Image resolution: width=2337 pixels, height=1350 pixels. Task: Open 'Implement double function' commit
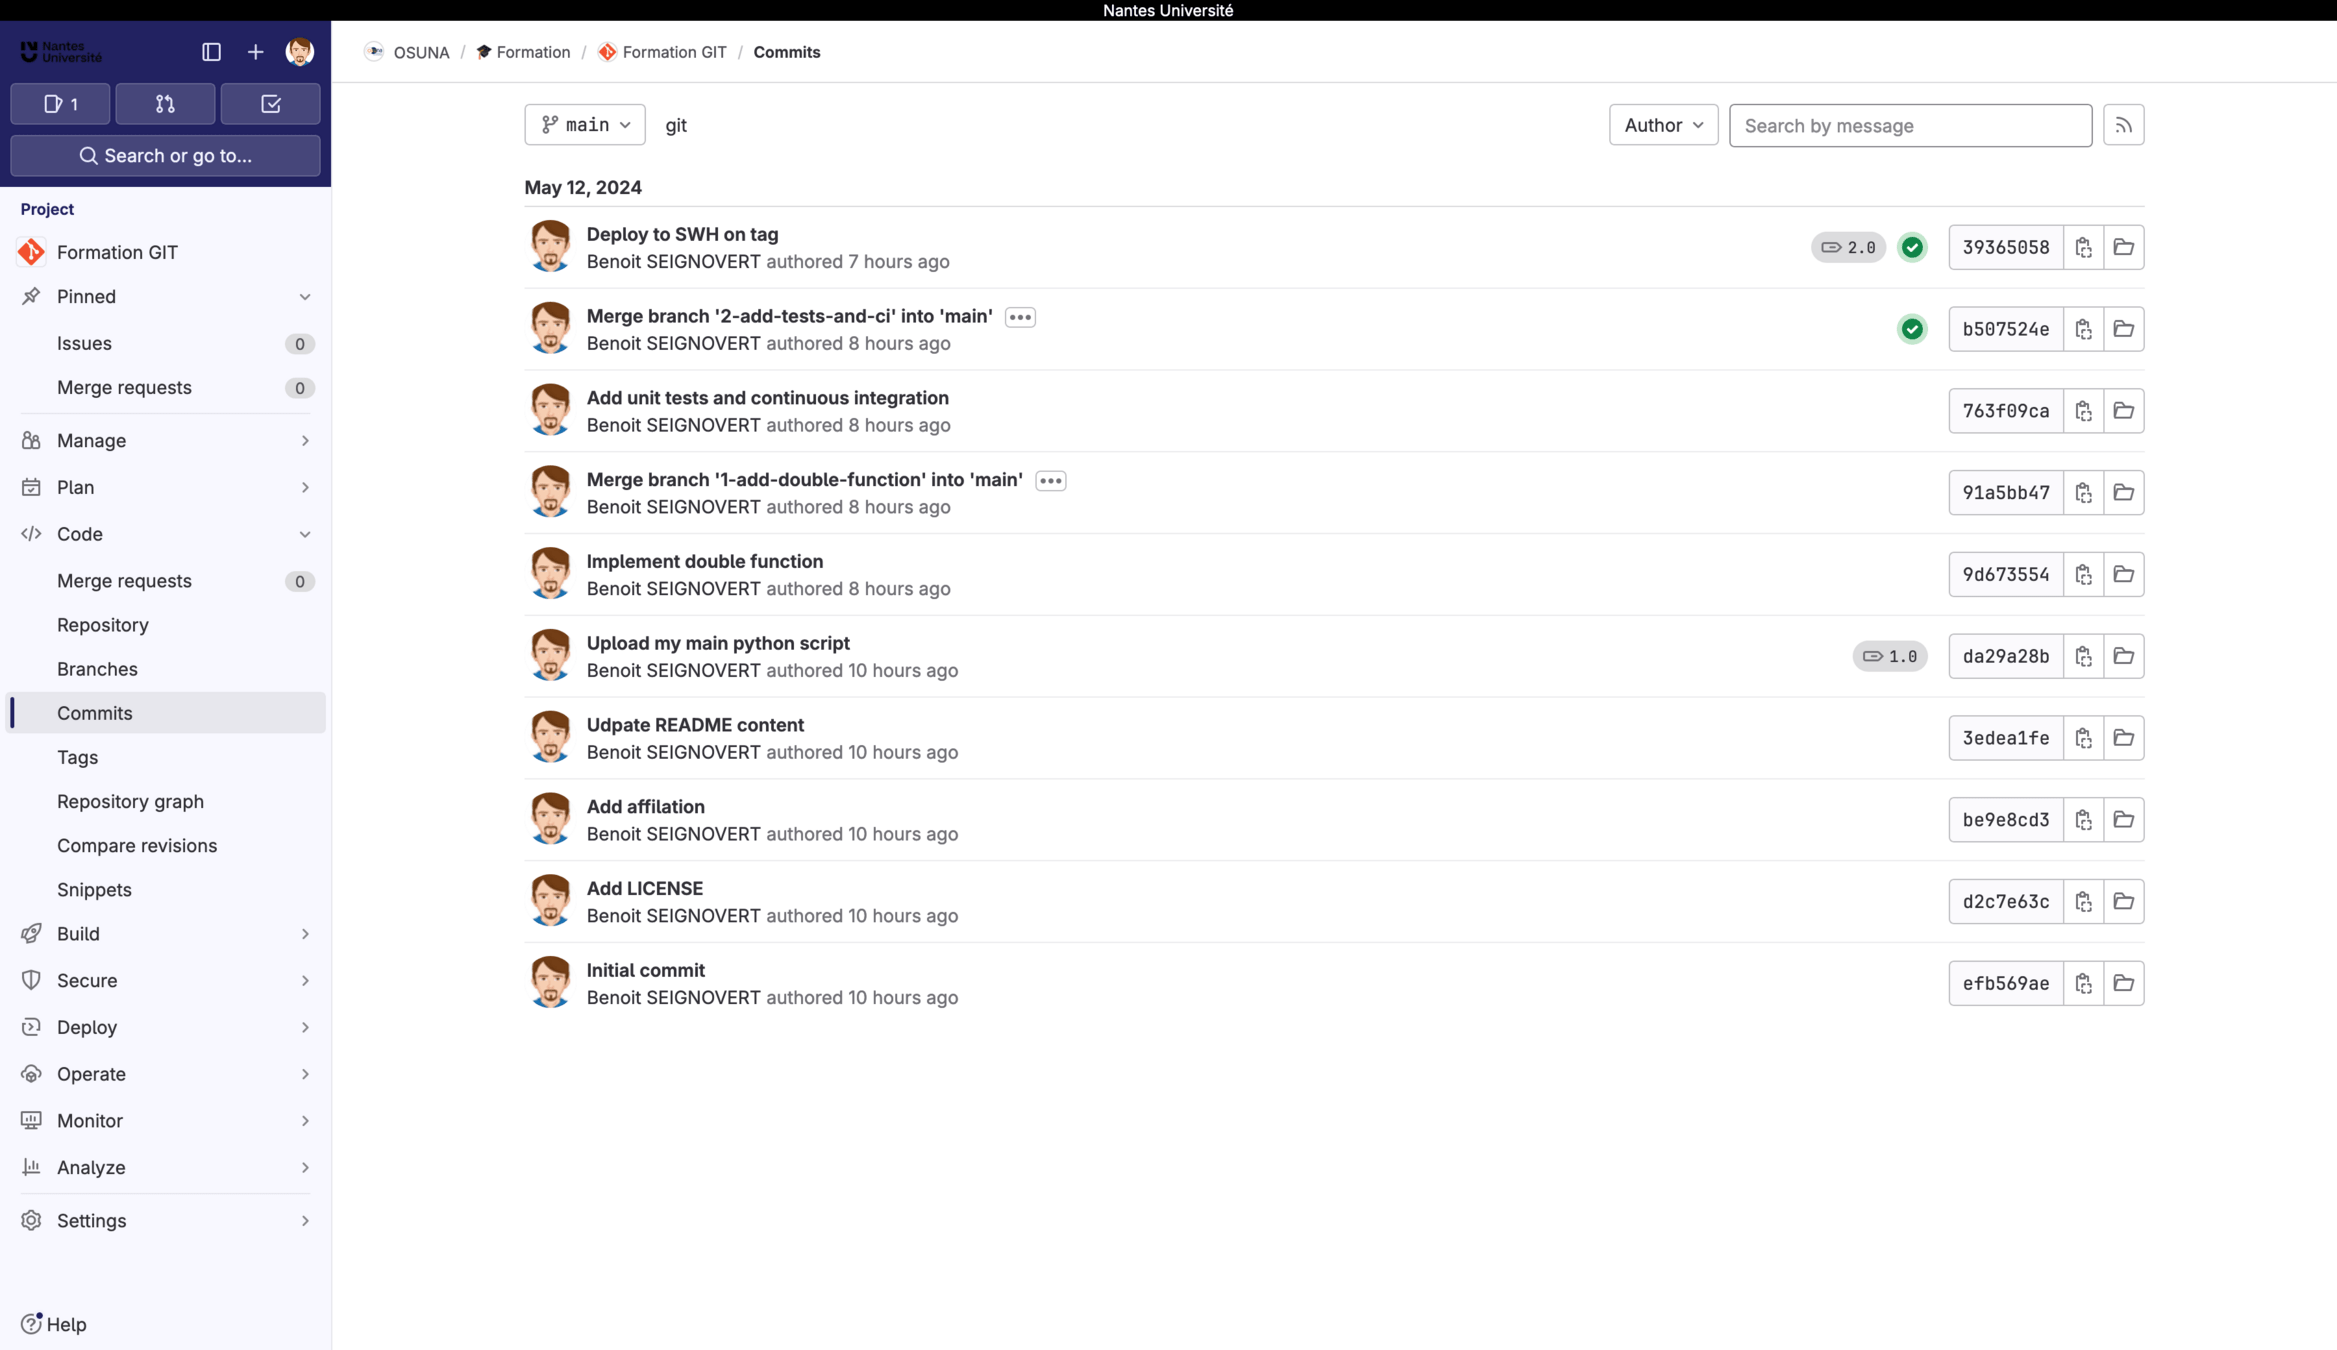pyautogui.click(x=704, y=561)
